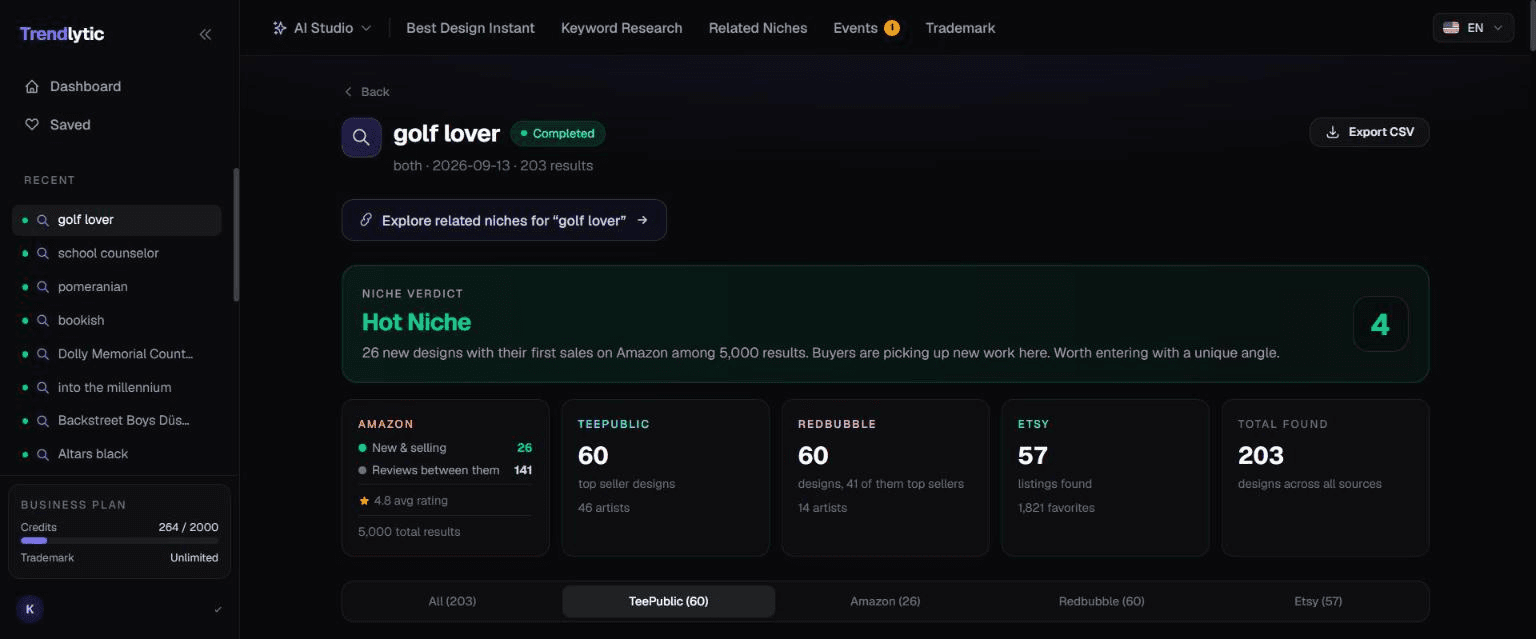Click the sidebar recent list scrollbar
Screen dimensions: 1536x639
[x=236, y=235]
